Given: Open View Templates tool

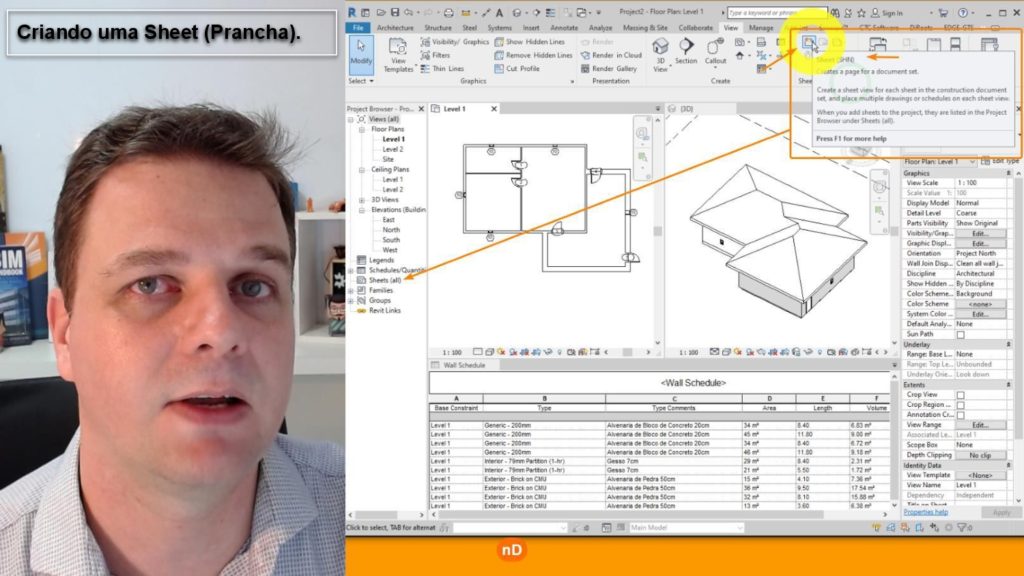Looking at the screenshot, I should click(x=398, y=55).
